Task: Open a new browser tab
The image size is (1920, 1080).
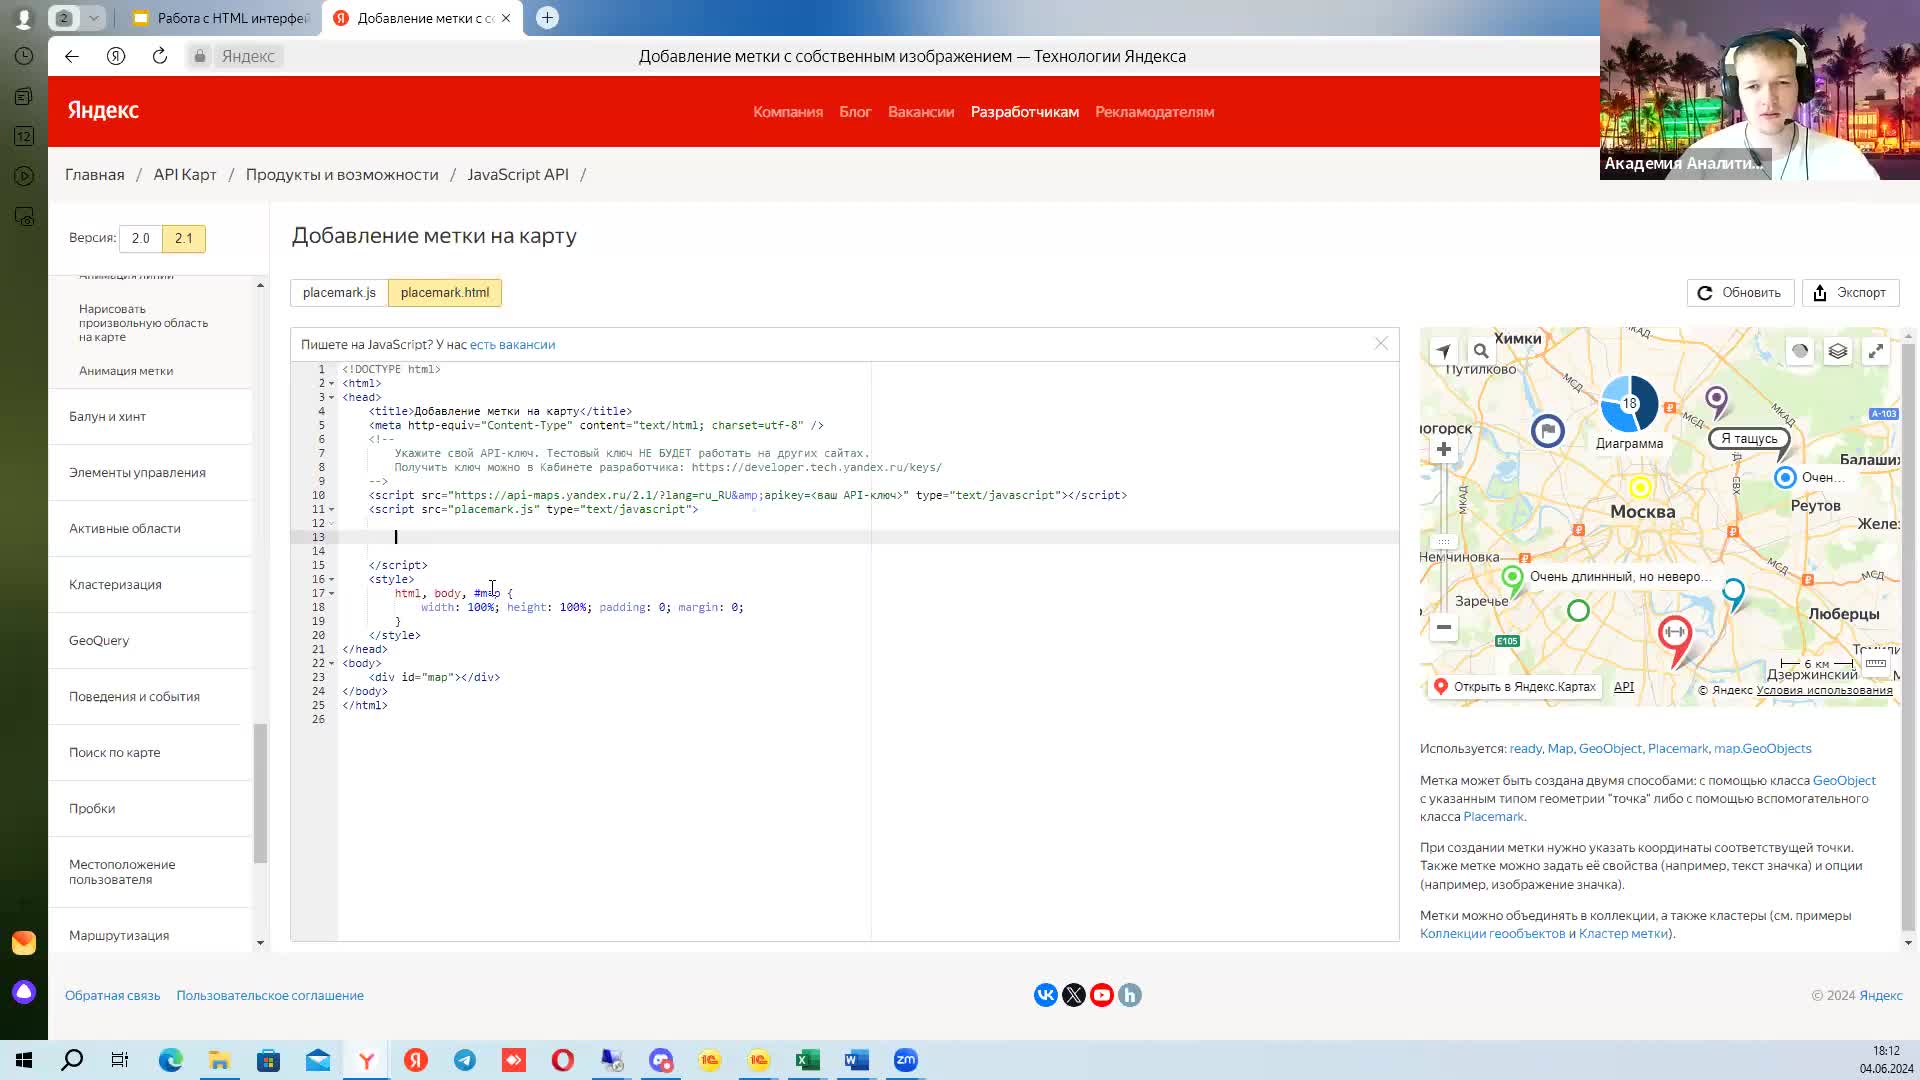Action: [547, 18]
